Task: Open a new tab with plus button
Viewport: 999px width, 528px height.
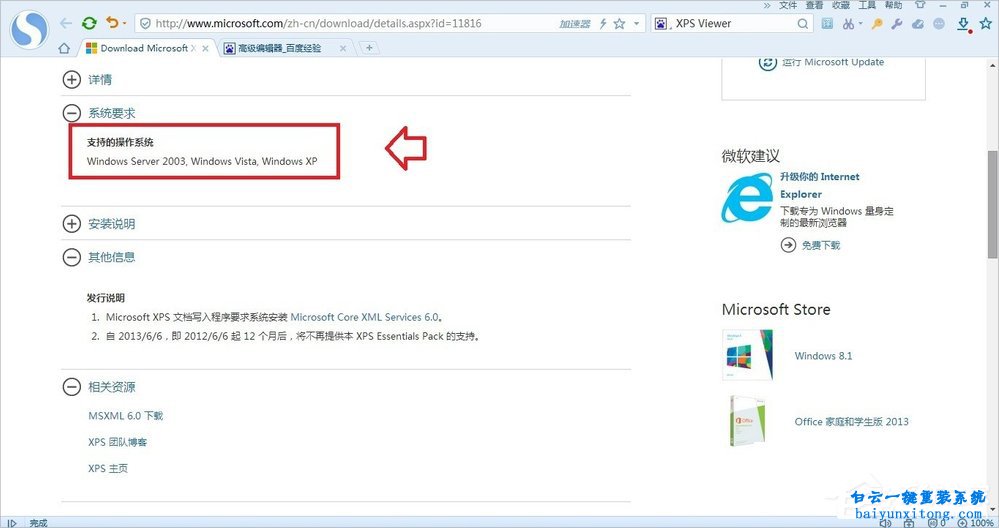Action: pos(368,47)
